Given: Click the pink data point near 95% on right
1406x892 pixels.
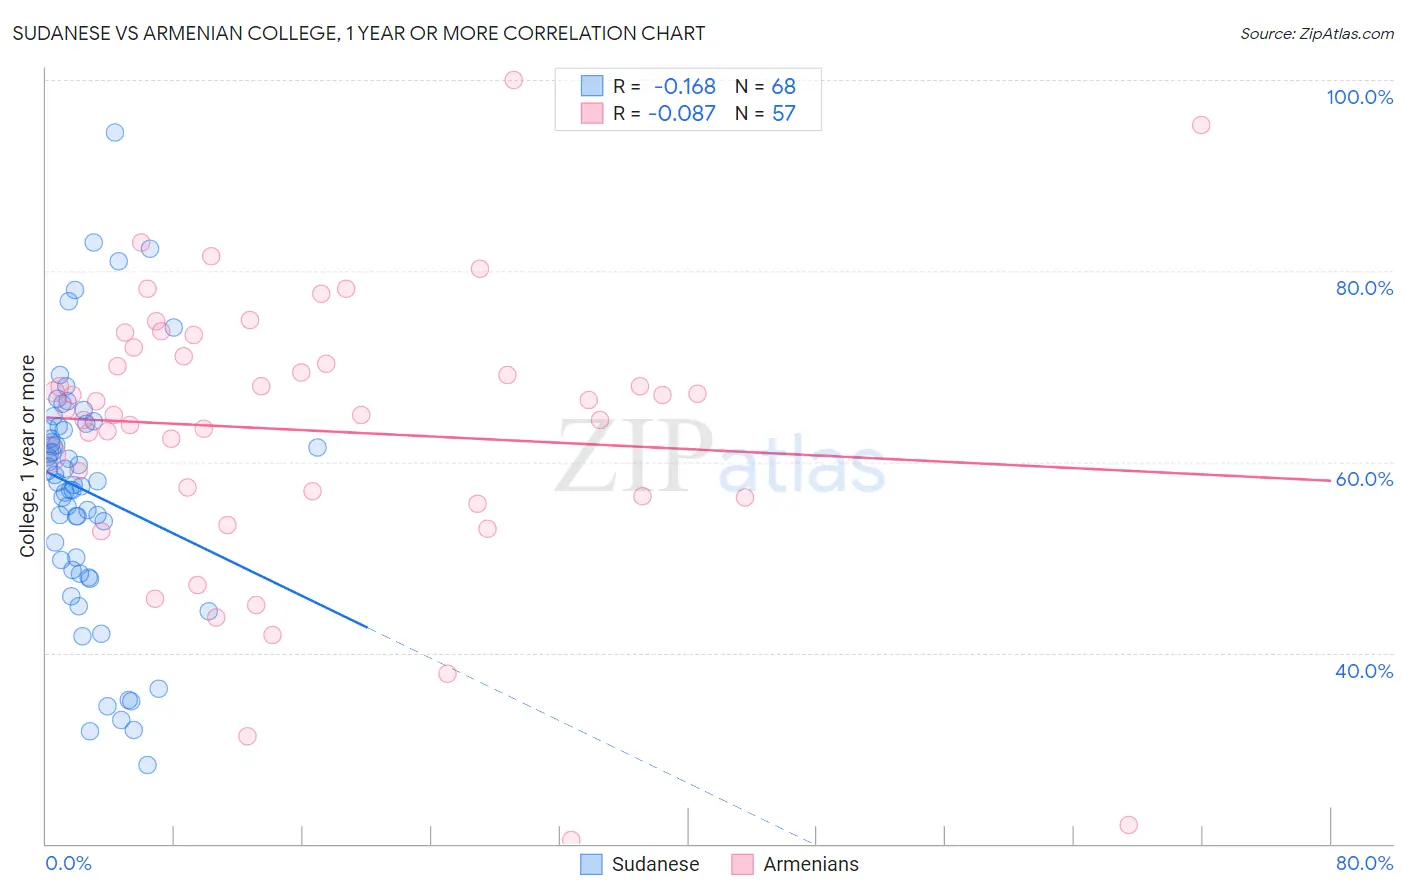Looking at the screenshot, I should [1201, 125].
